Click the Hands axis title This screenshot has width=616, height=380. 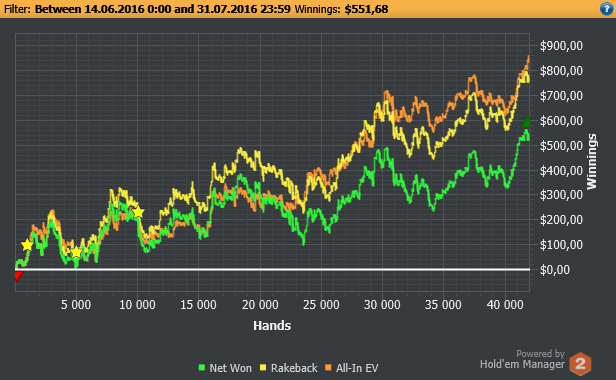pos(272,325)
